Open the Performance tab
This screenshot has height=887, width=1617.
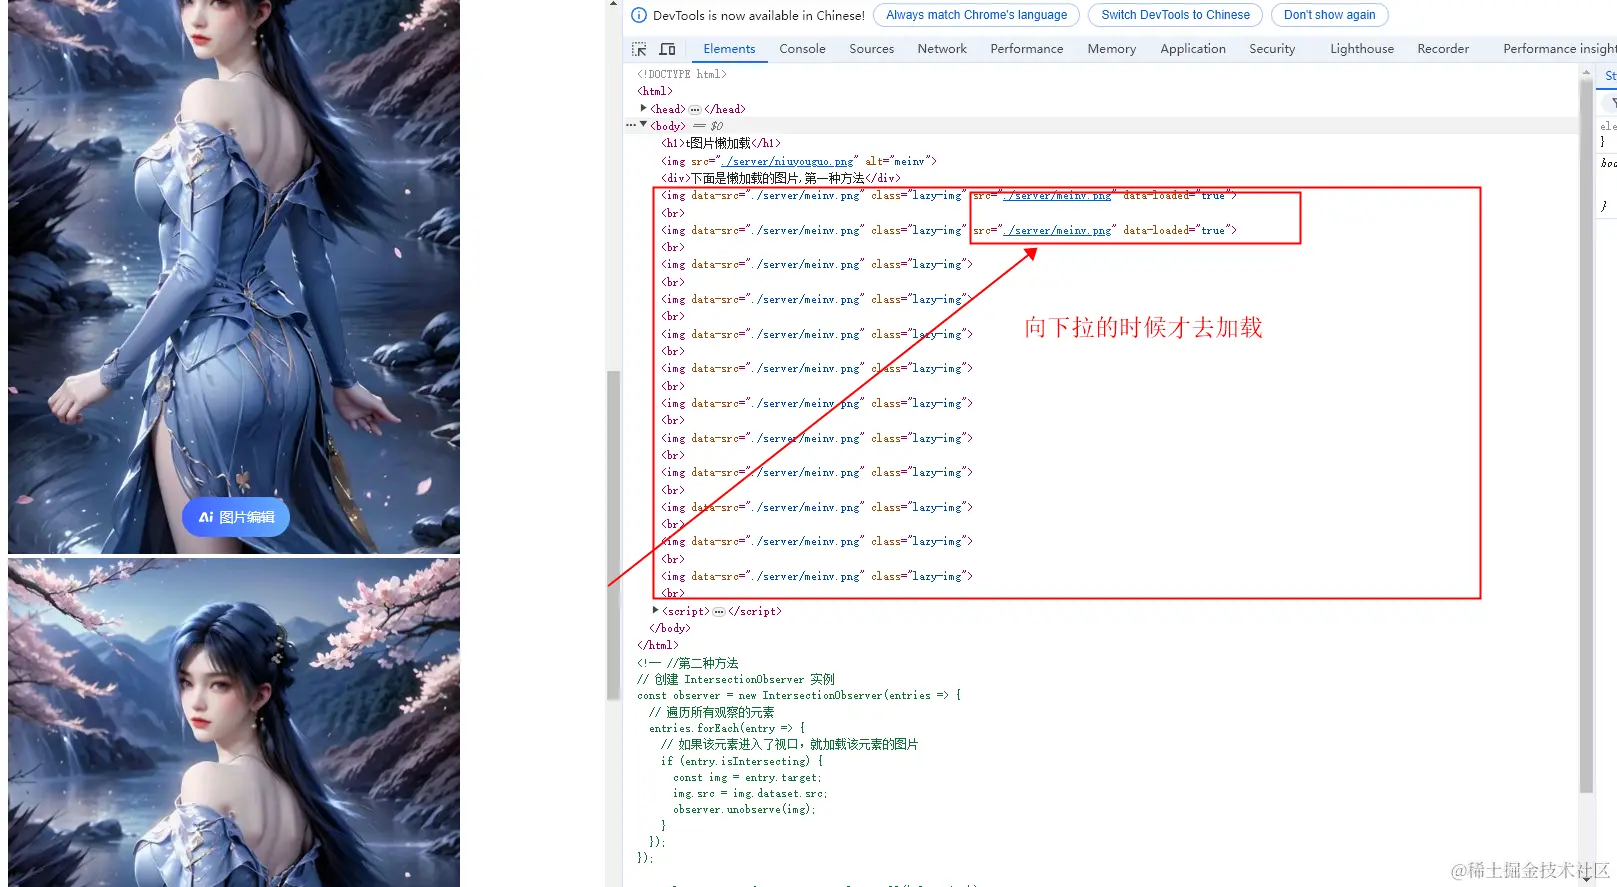click(1026, 49)
